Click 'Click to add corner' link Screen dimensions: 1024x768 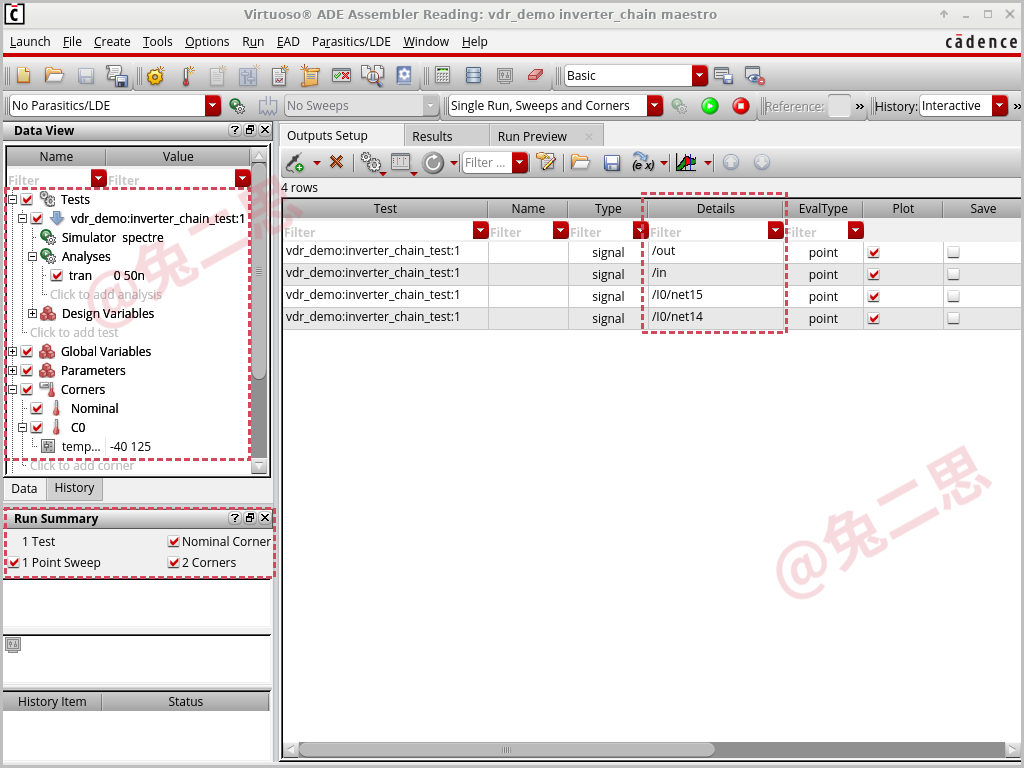tap(82, 466)
